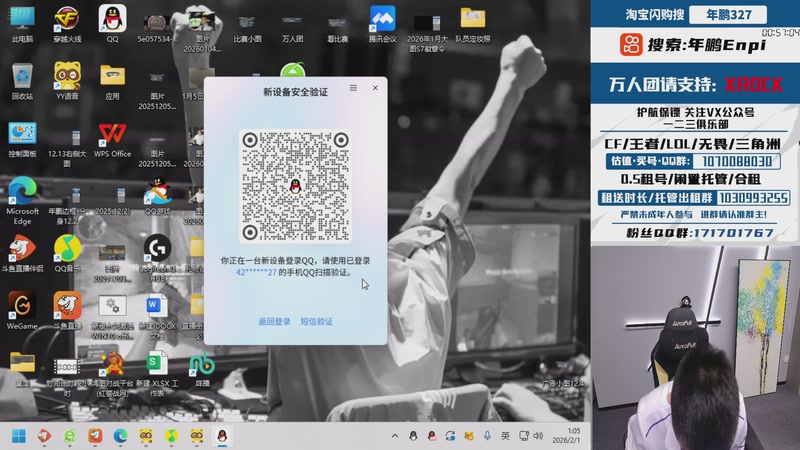The width and height of the screenshot is (800, 450).
Task: Open the 新建 DOCX 文档 file
Action: tap(157, 316)
